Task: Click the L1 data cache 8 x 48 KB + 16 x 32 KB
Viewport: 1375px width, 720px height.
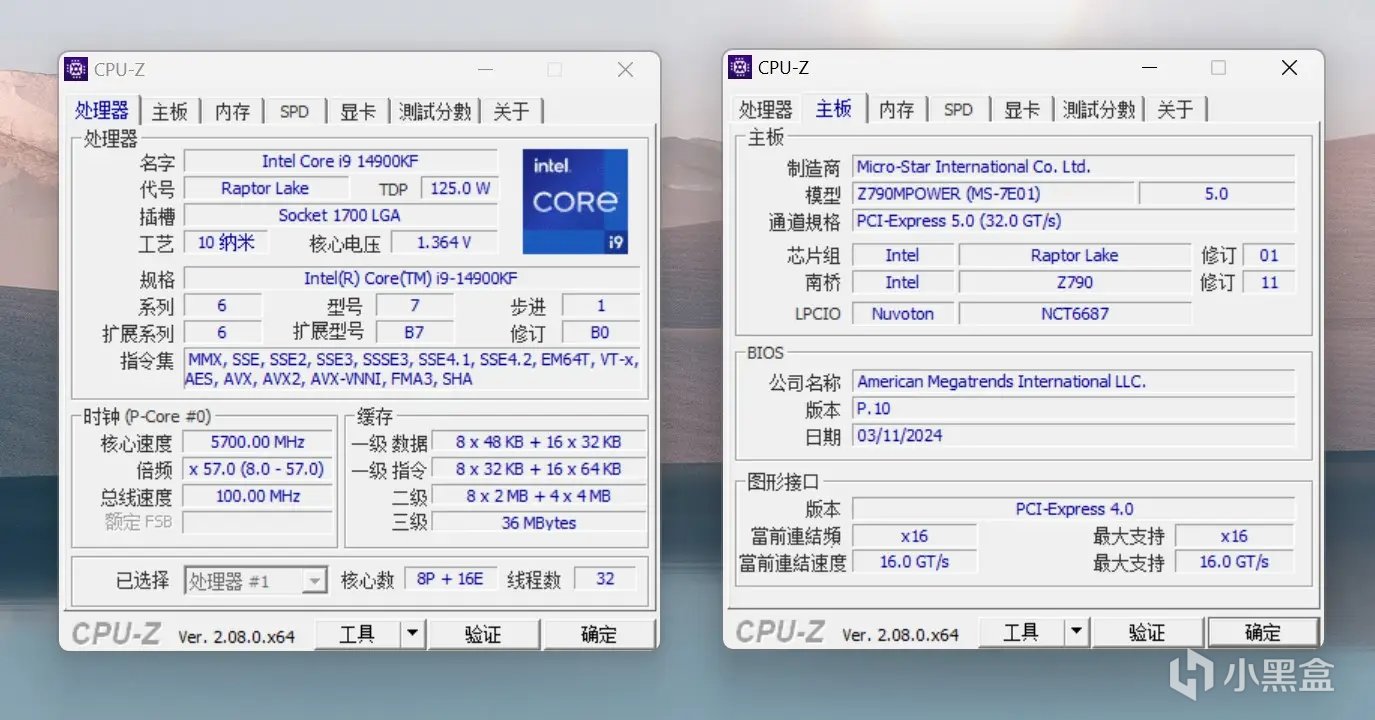Action: 539,442
